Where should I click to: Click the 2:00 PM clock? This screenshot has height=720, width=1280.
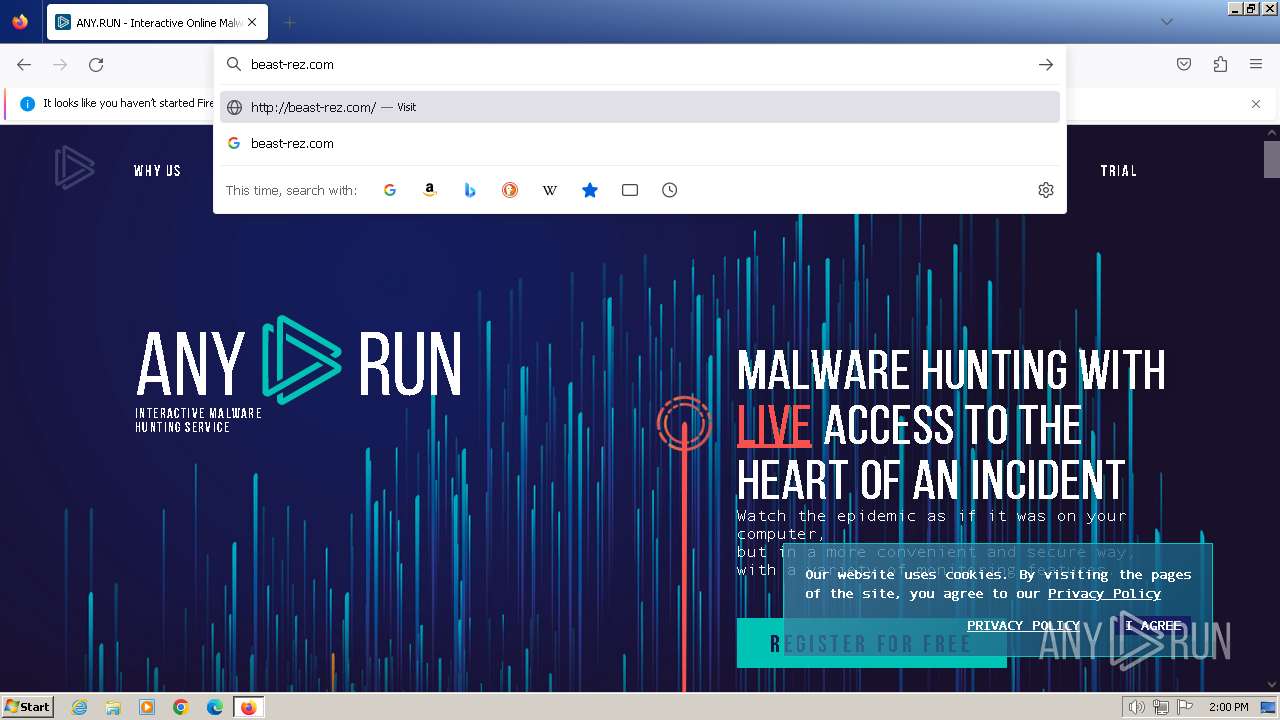tap(1228, 707)
